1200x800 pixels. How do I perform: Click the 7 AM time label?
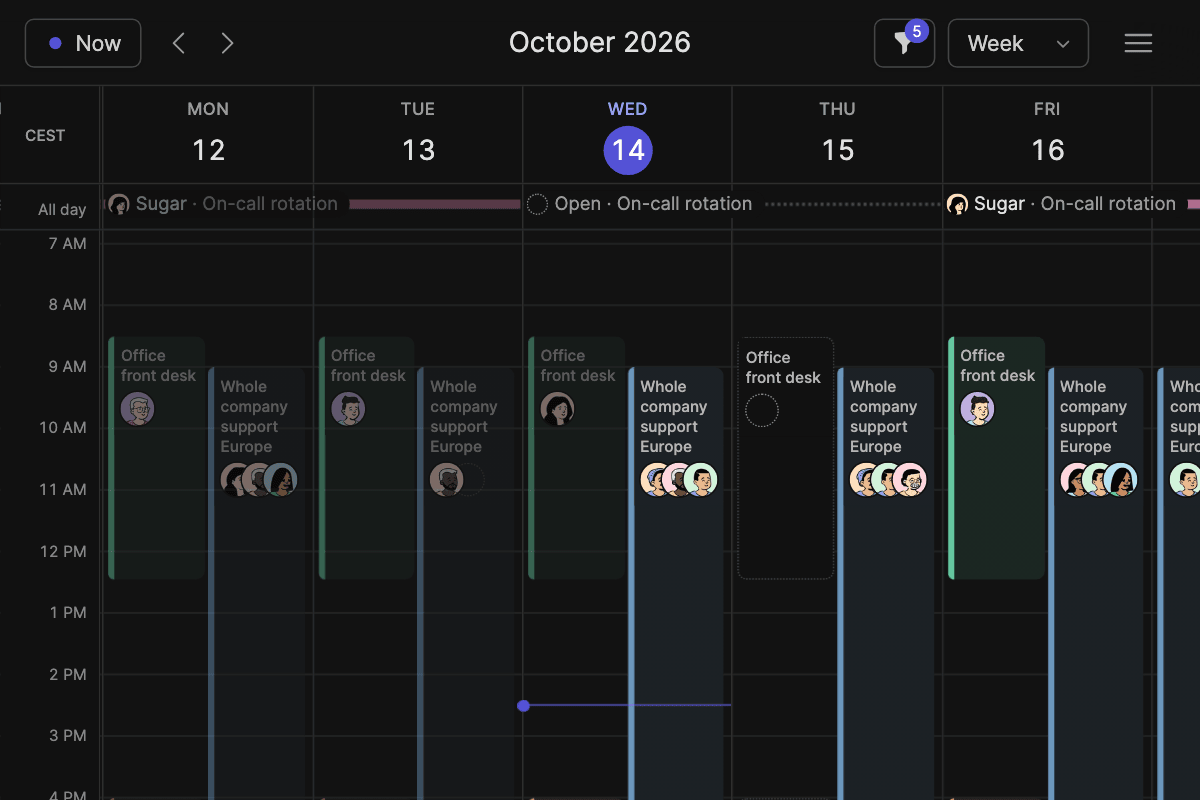pyautogui.click(x=68, y=244)
